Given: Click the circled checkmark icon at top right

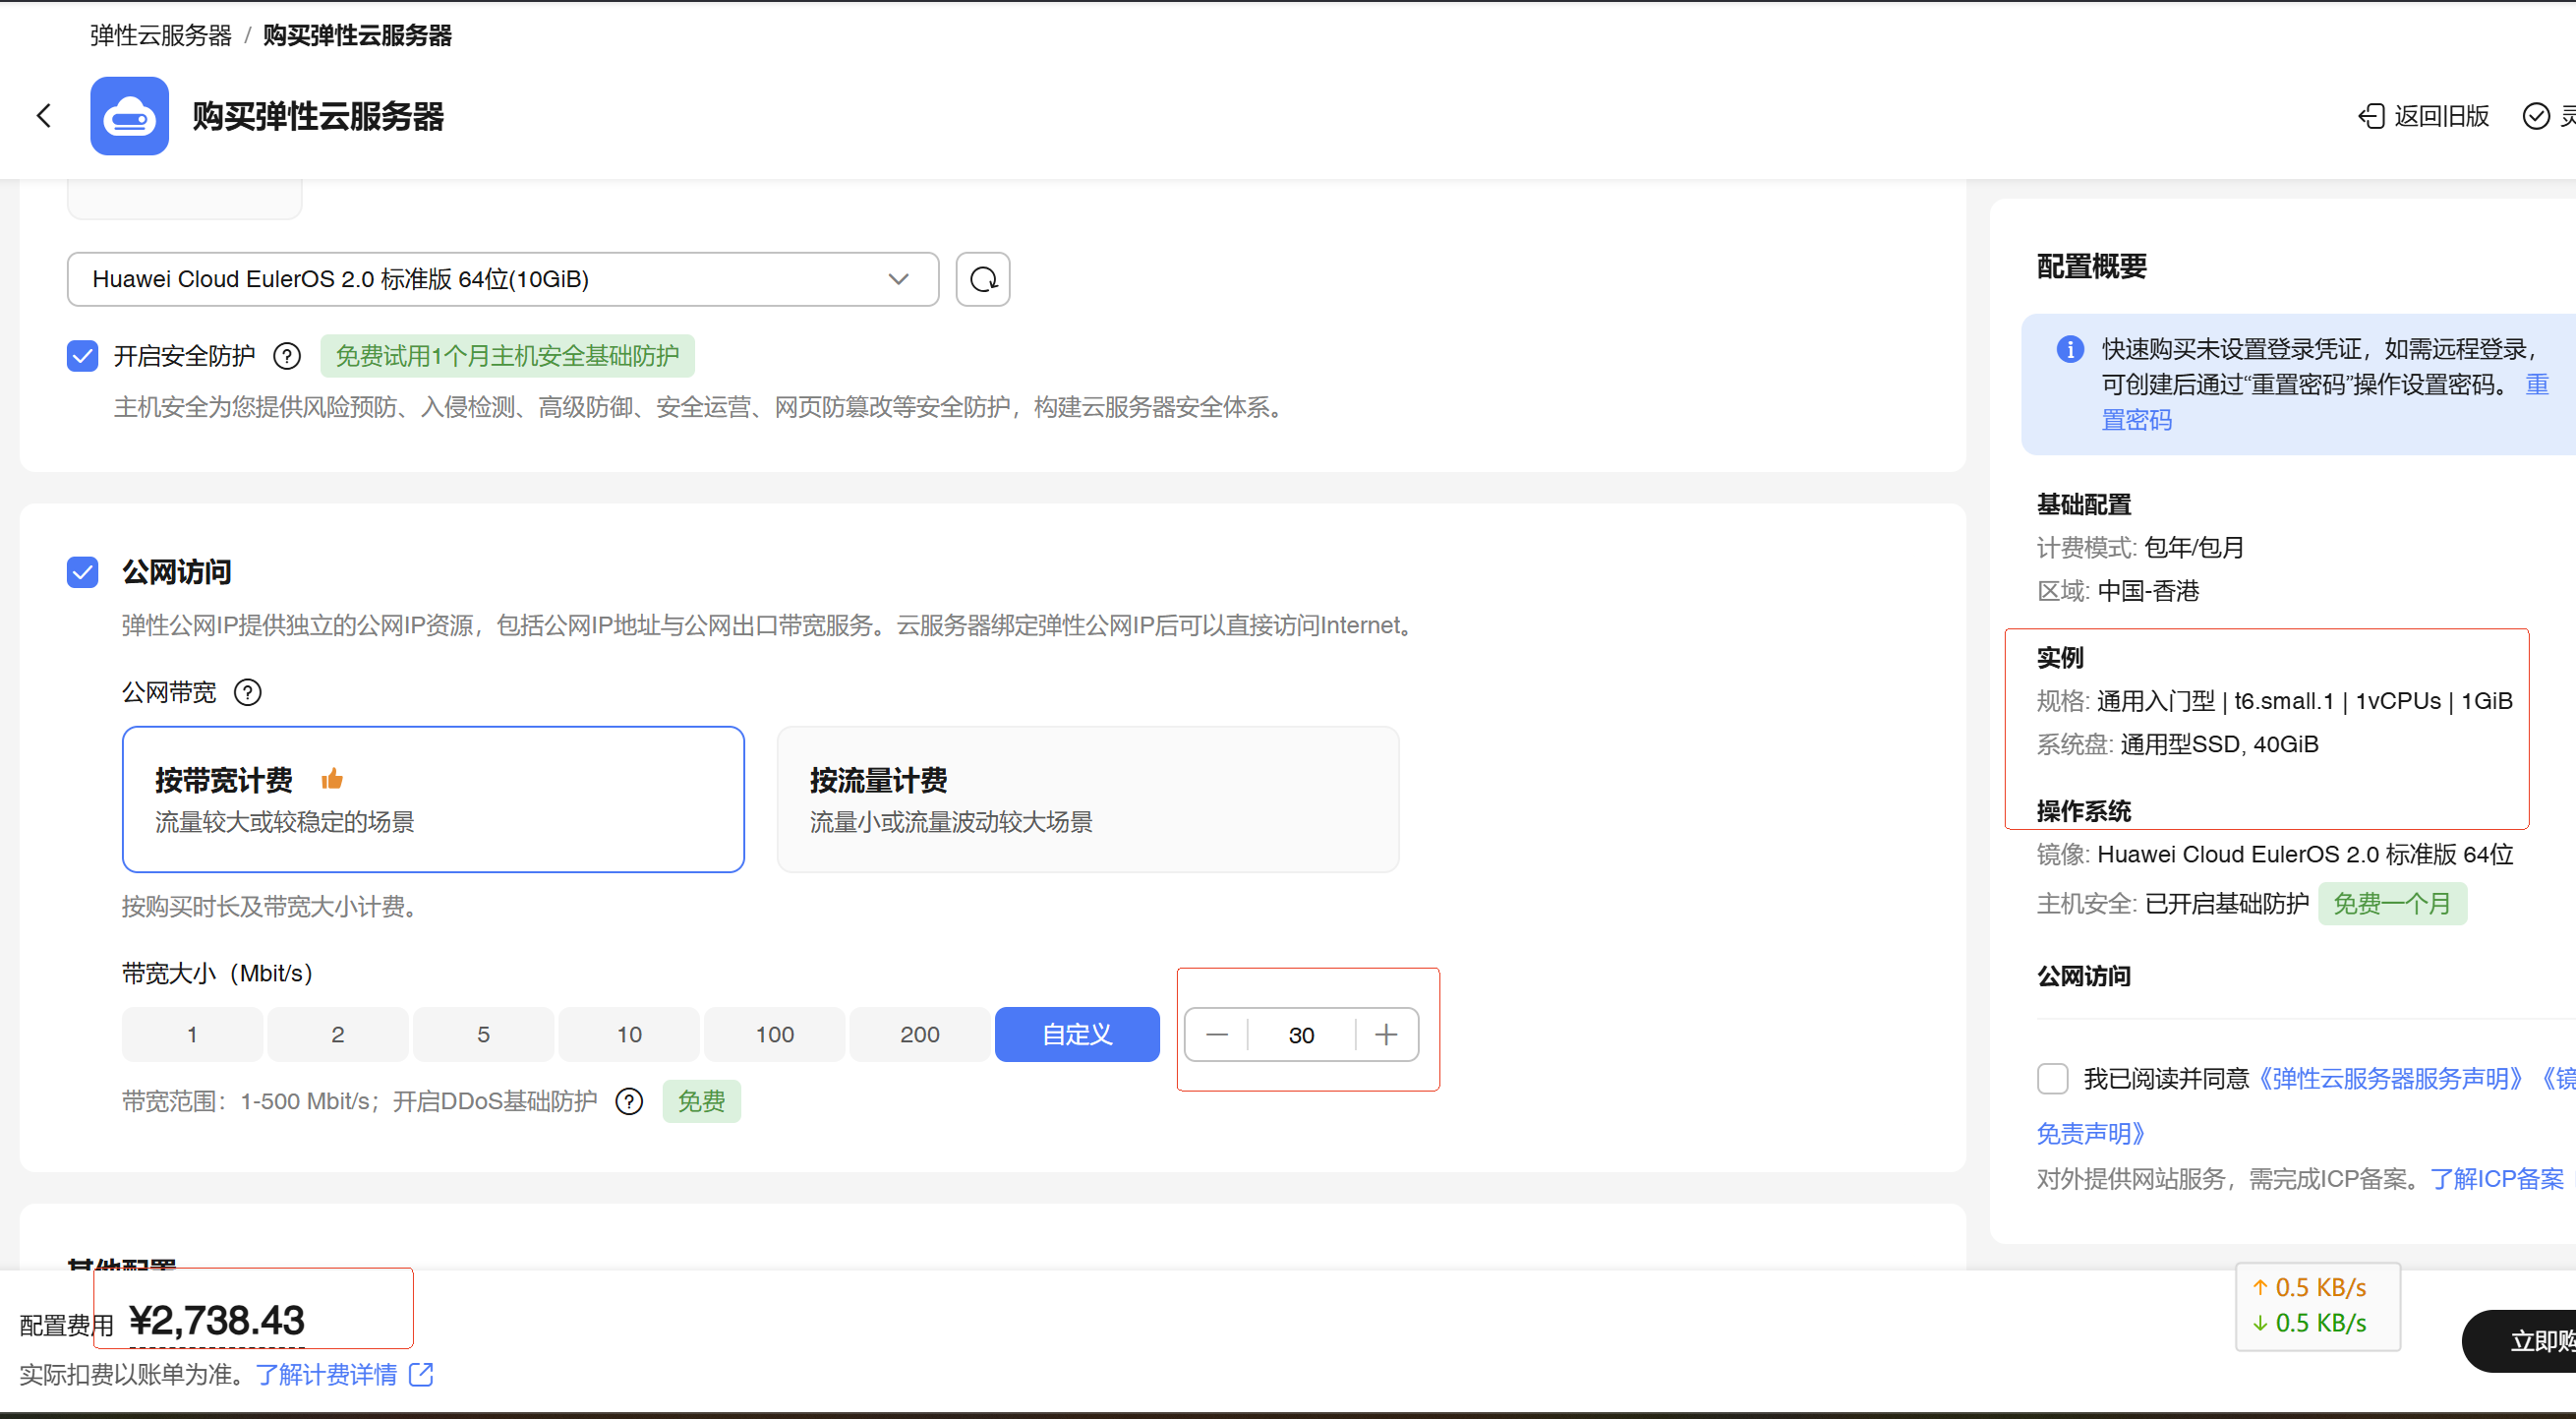Looking at the screenshot, I should point(2536,116).
